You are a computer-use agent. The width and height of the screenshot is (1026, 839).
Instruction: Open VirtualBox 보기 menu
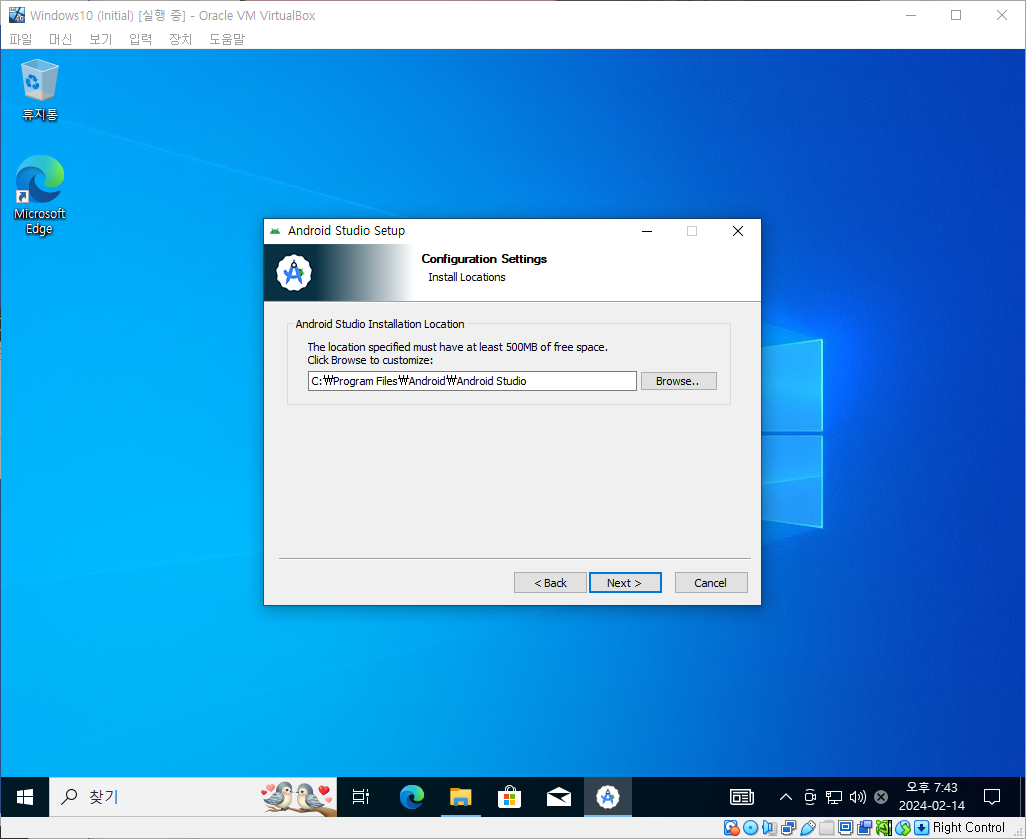(x=101, y=39)
